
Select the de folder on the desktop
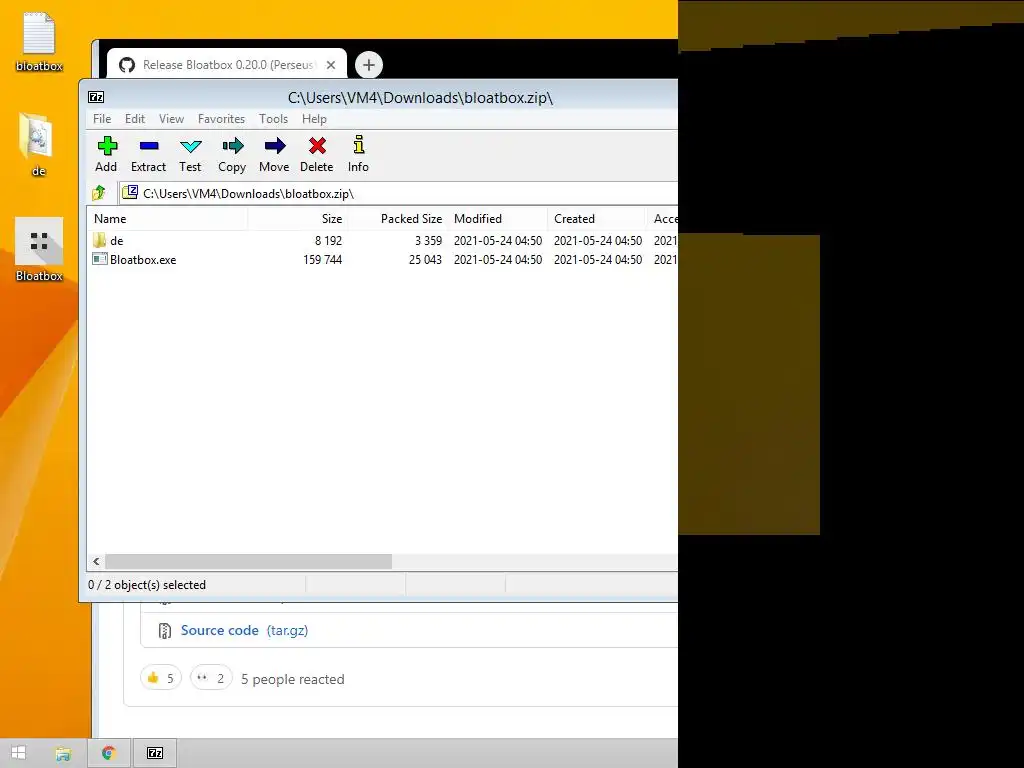click(39, 145)
